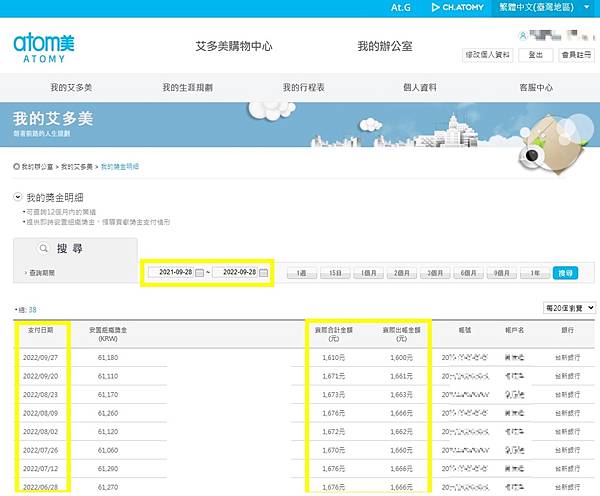Click the date 2022/08/09 row

click(x=41, y=413)
